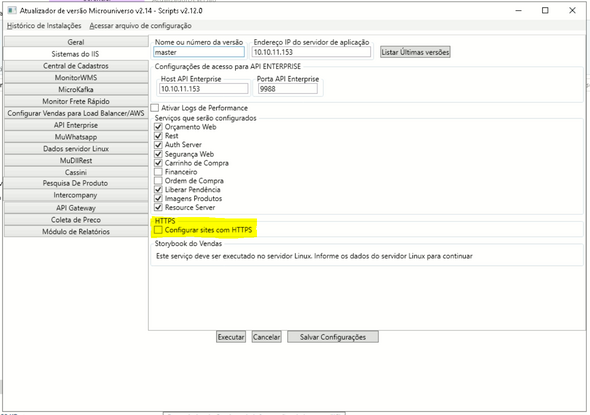Open the Pesquisa De Produto tab
590x415 pixels.
pyautogui.click(x=76, y=183)
